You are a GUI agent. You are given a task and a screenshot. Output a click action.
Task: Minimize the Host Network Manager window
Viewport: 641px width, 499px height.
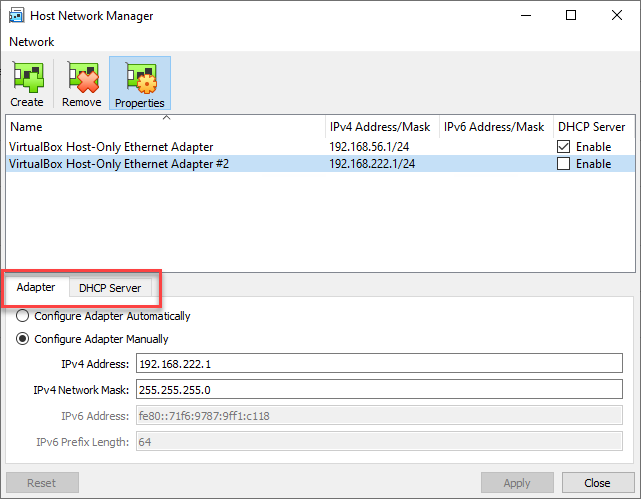[526, 16]
